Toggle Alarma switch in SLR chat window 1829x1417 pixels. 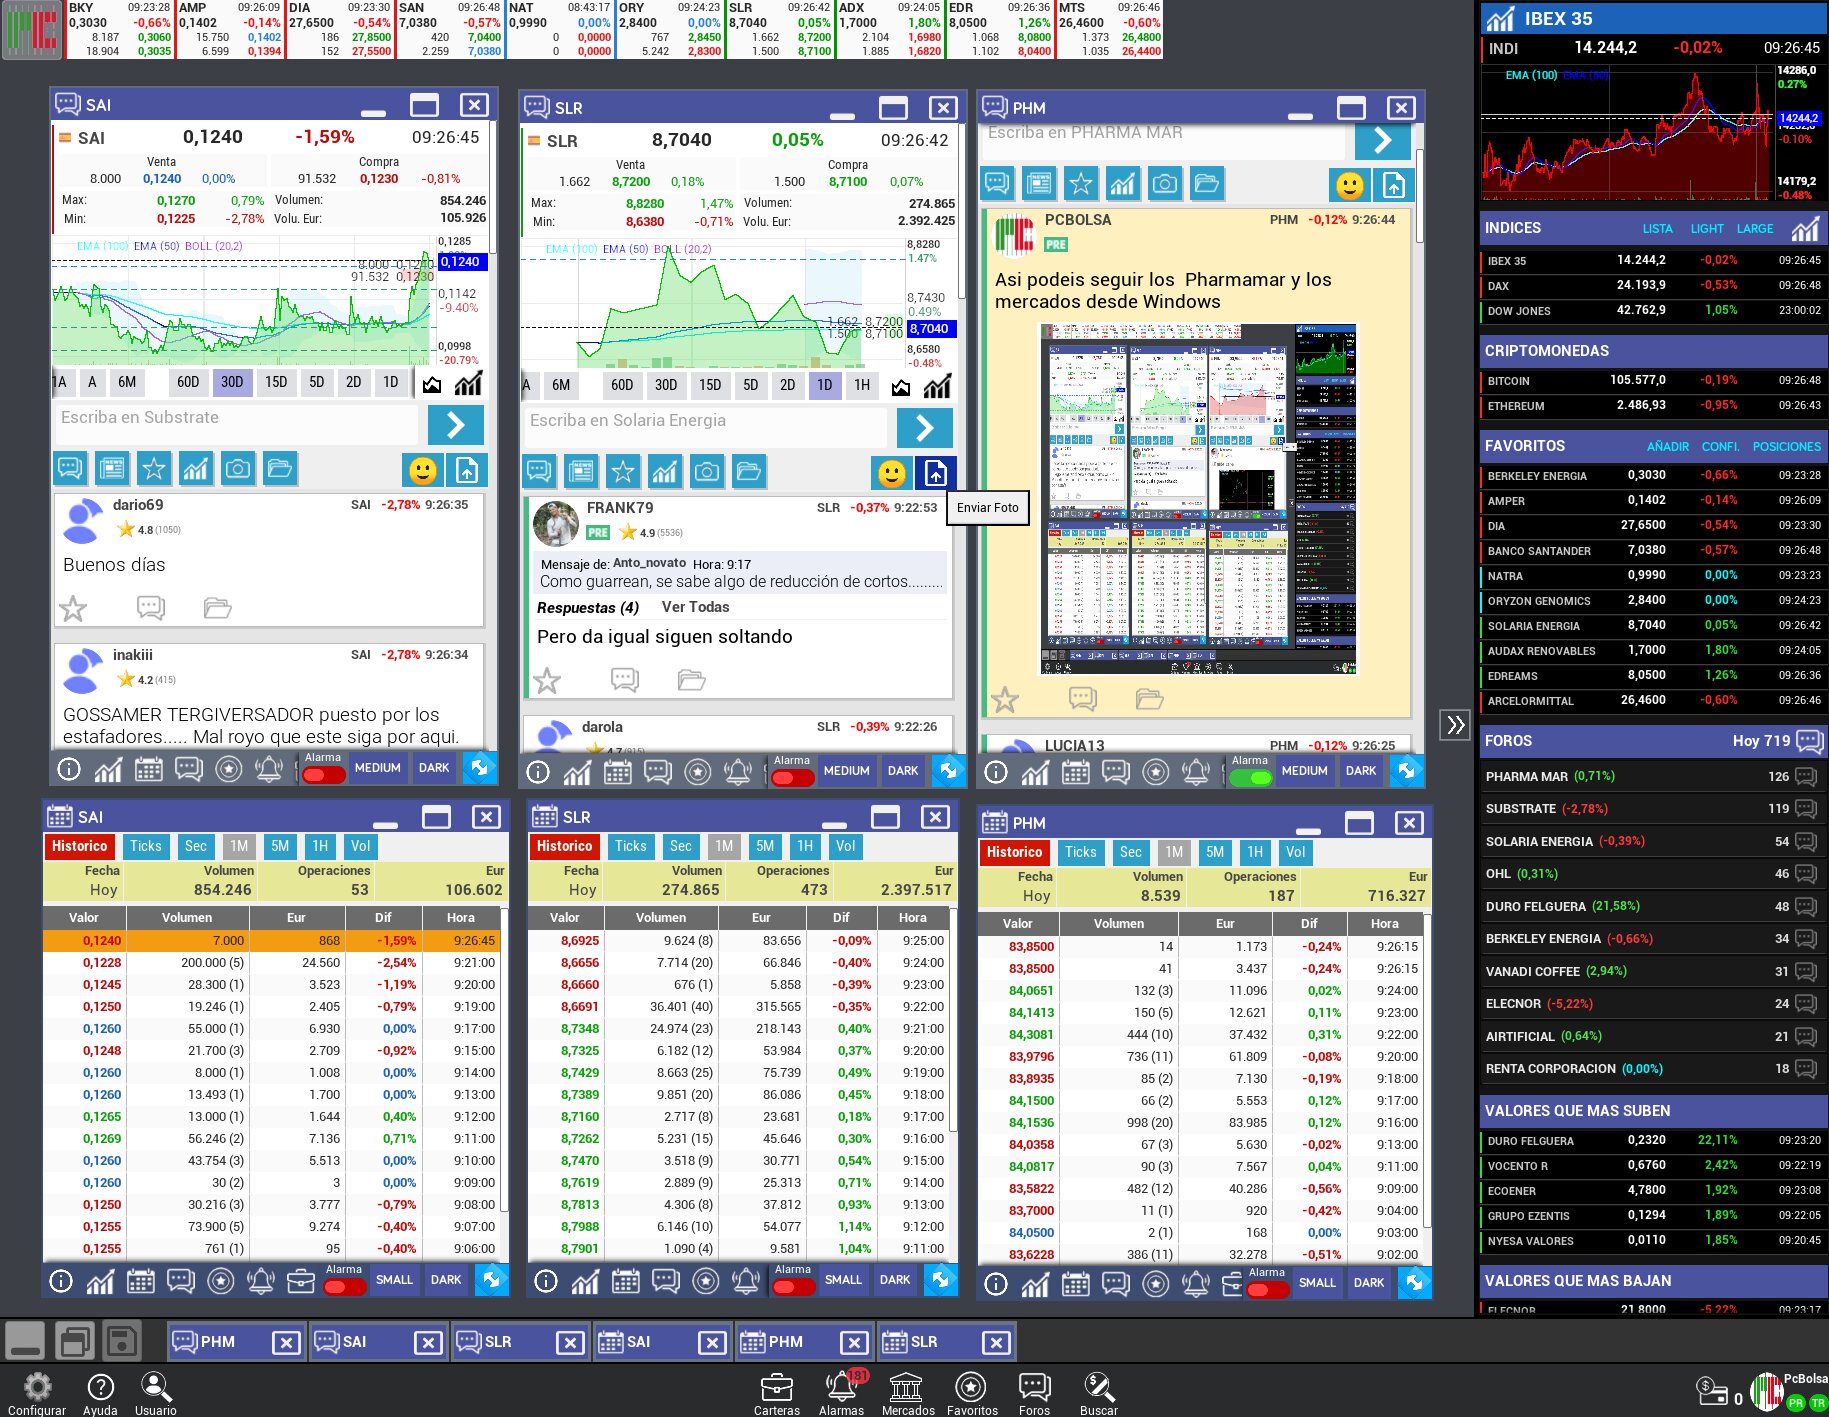[x=792, y=778]
